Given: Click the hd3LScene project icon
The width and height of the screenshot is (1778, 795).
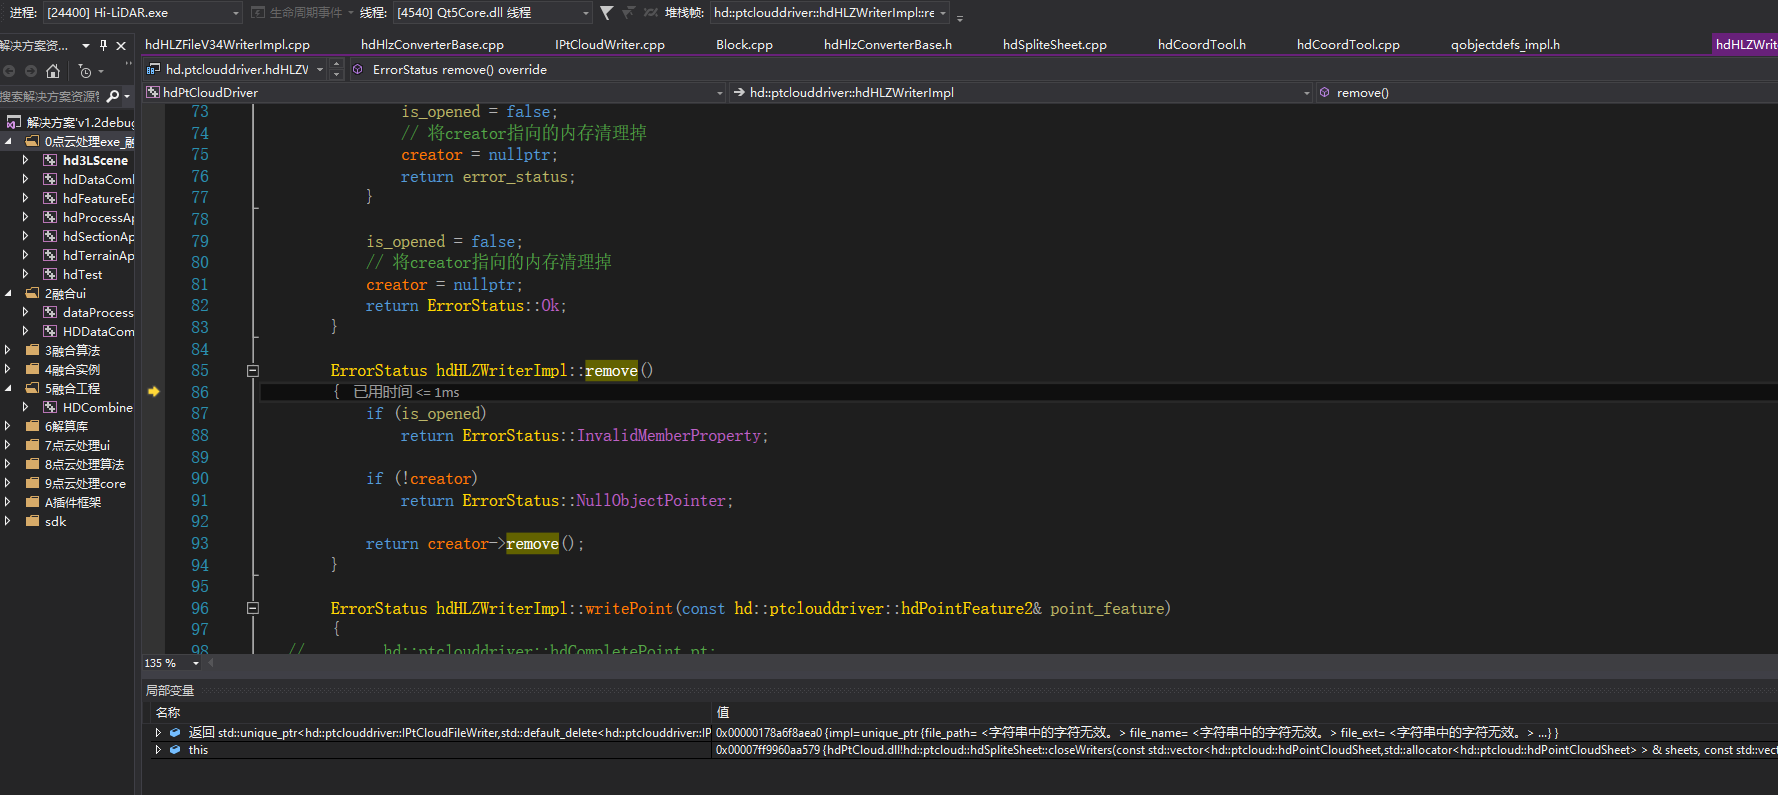Looking at the screenshot, I should click(x=50, y=160).
